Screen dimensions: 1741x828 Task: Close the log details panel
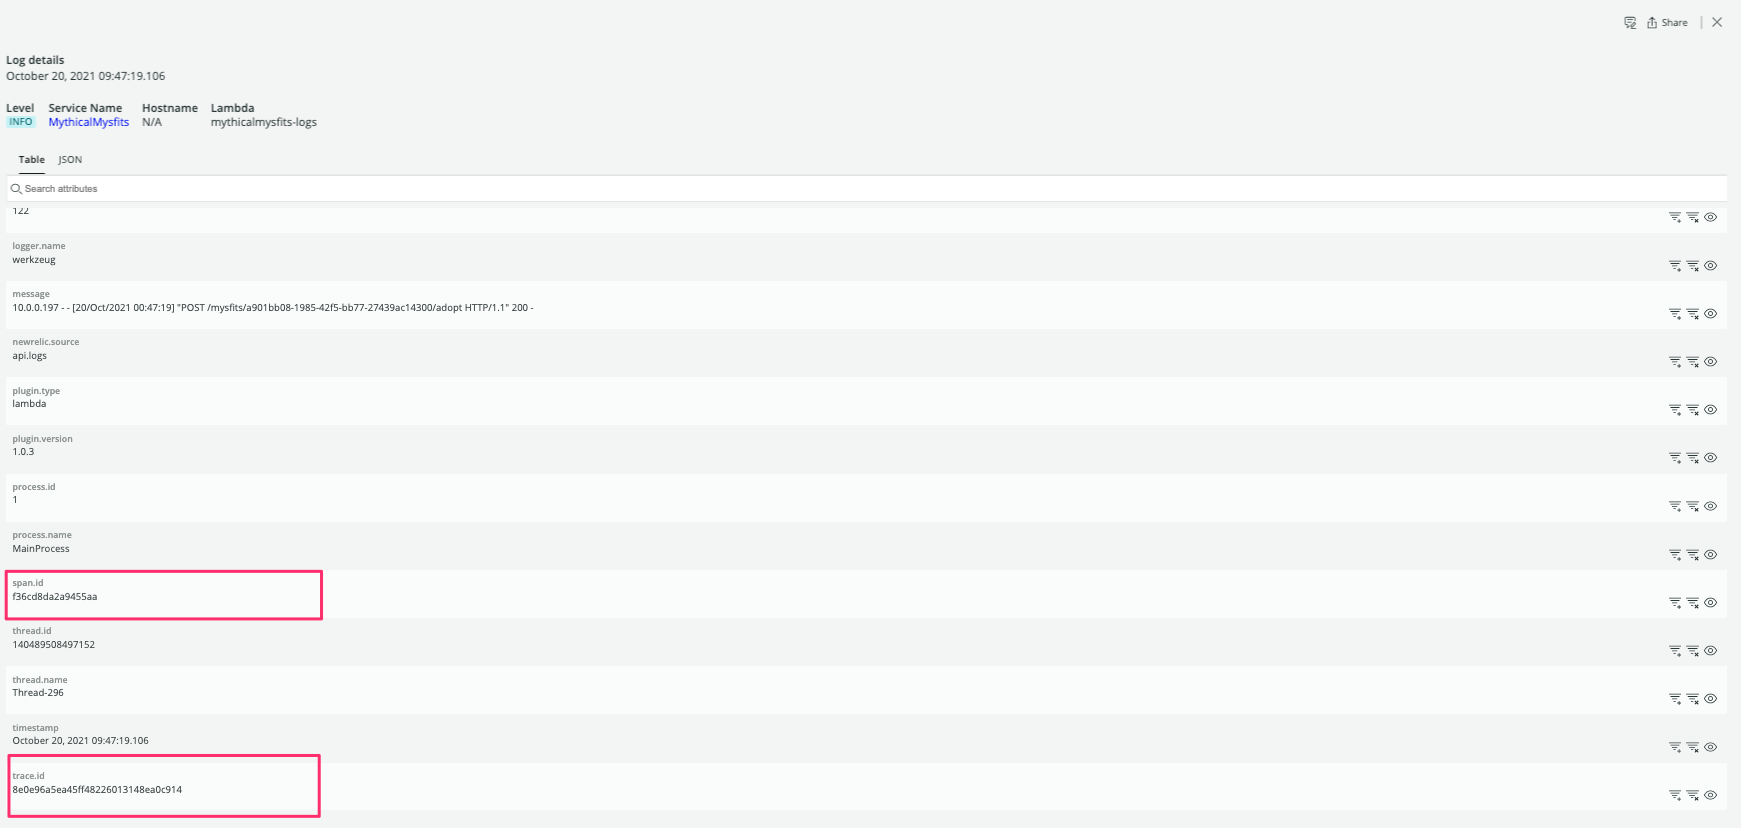(x=1717, y=22)
